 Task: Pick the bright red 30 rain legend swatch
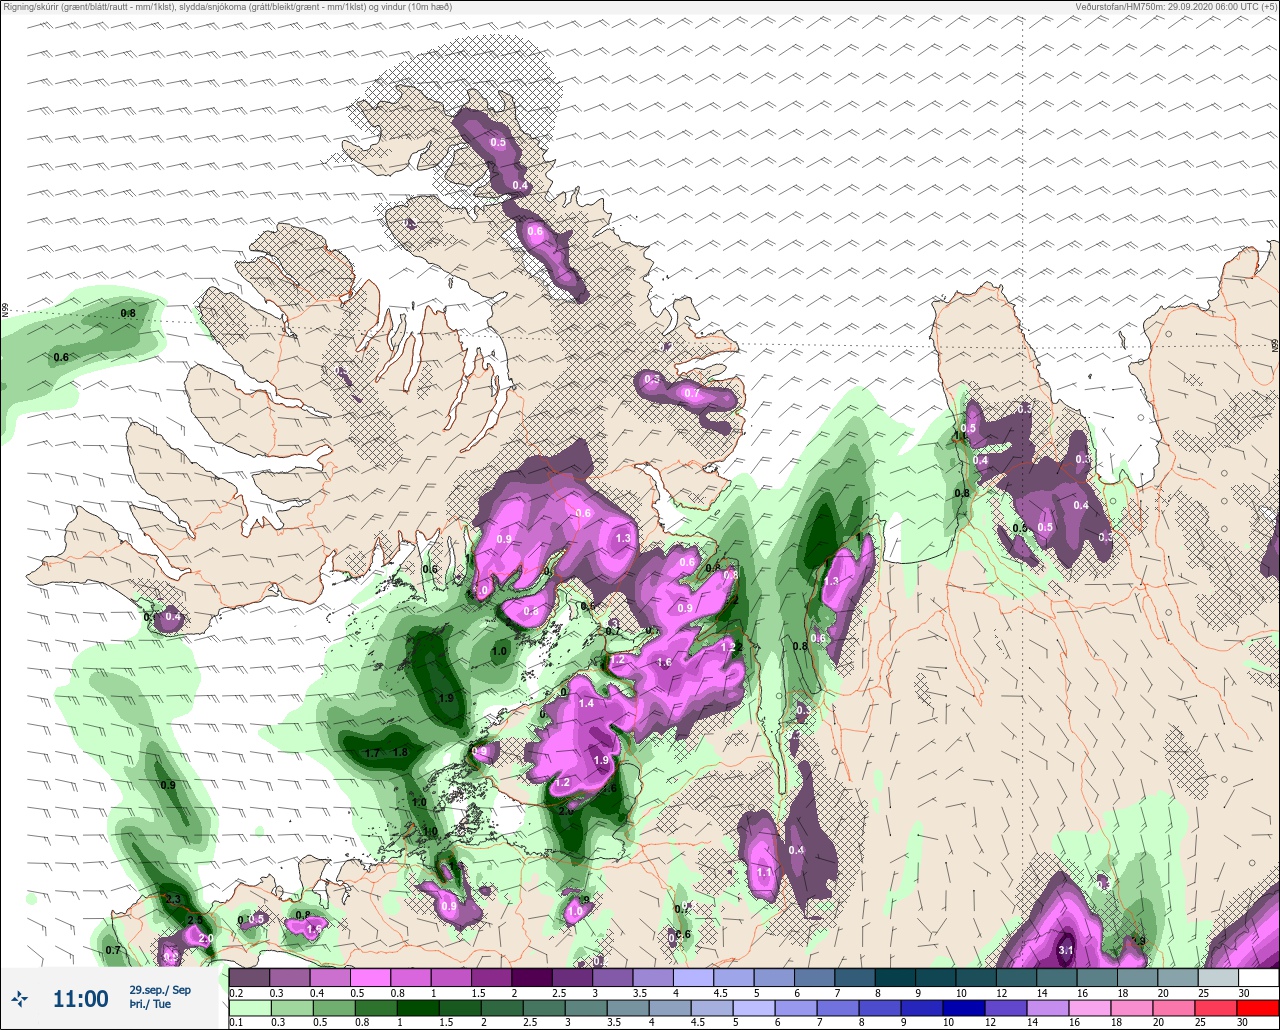1258,1008
